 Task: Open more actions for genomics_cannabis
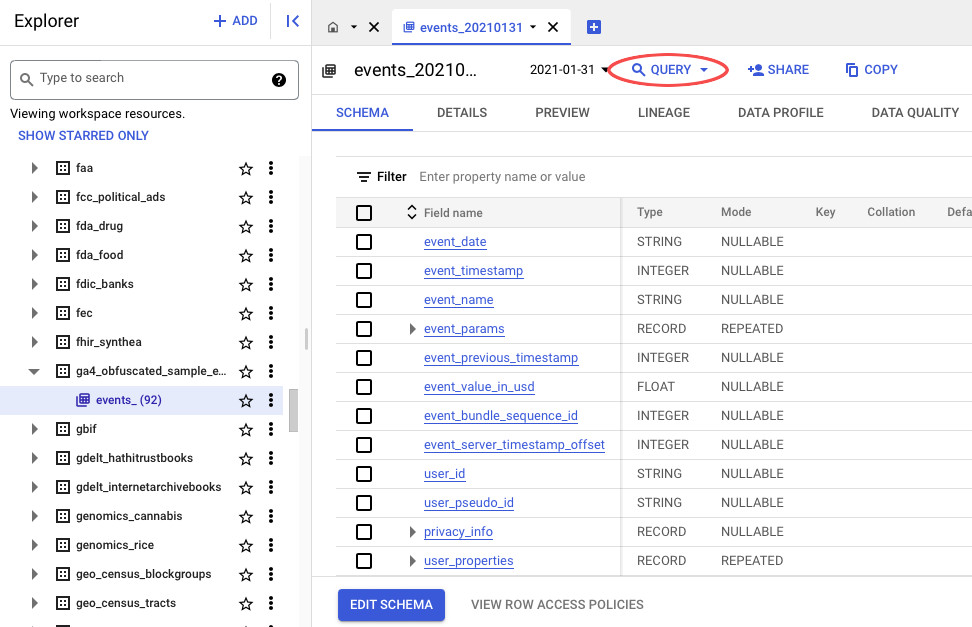point(271,516)
